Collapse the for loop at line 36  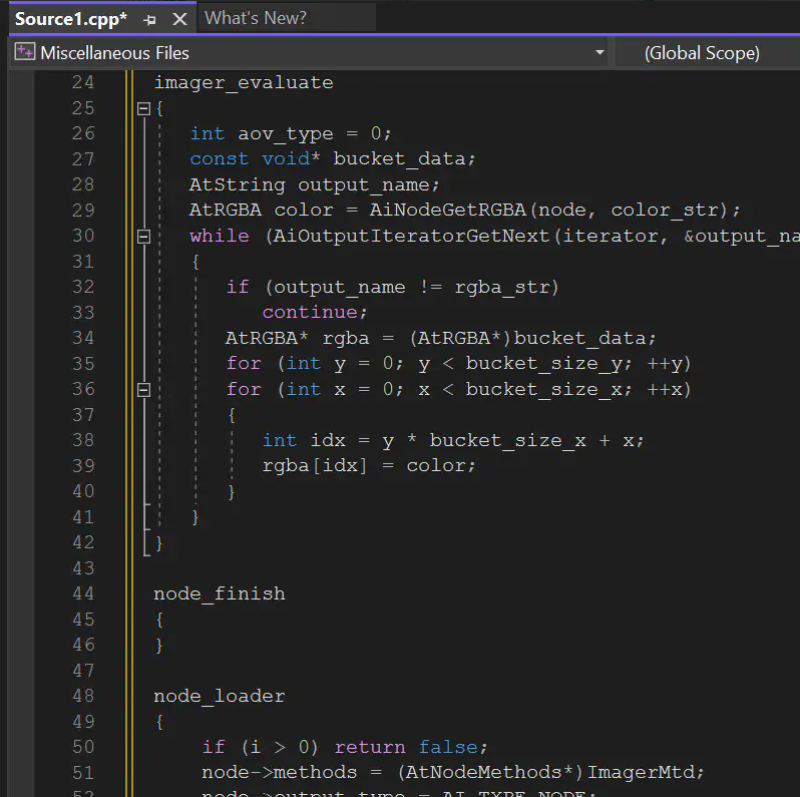(x=144, y=390)
